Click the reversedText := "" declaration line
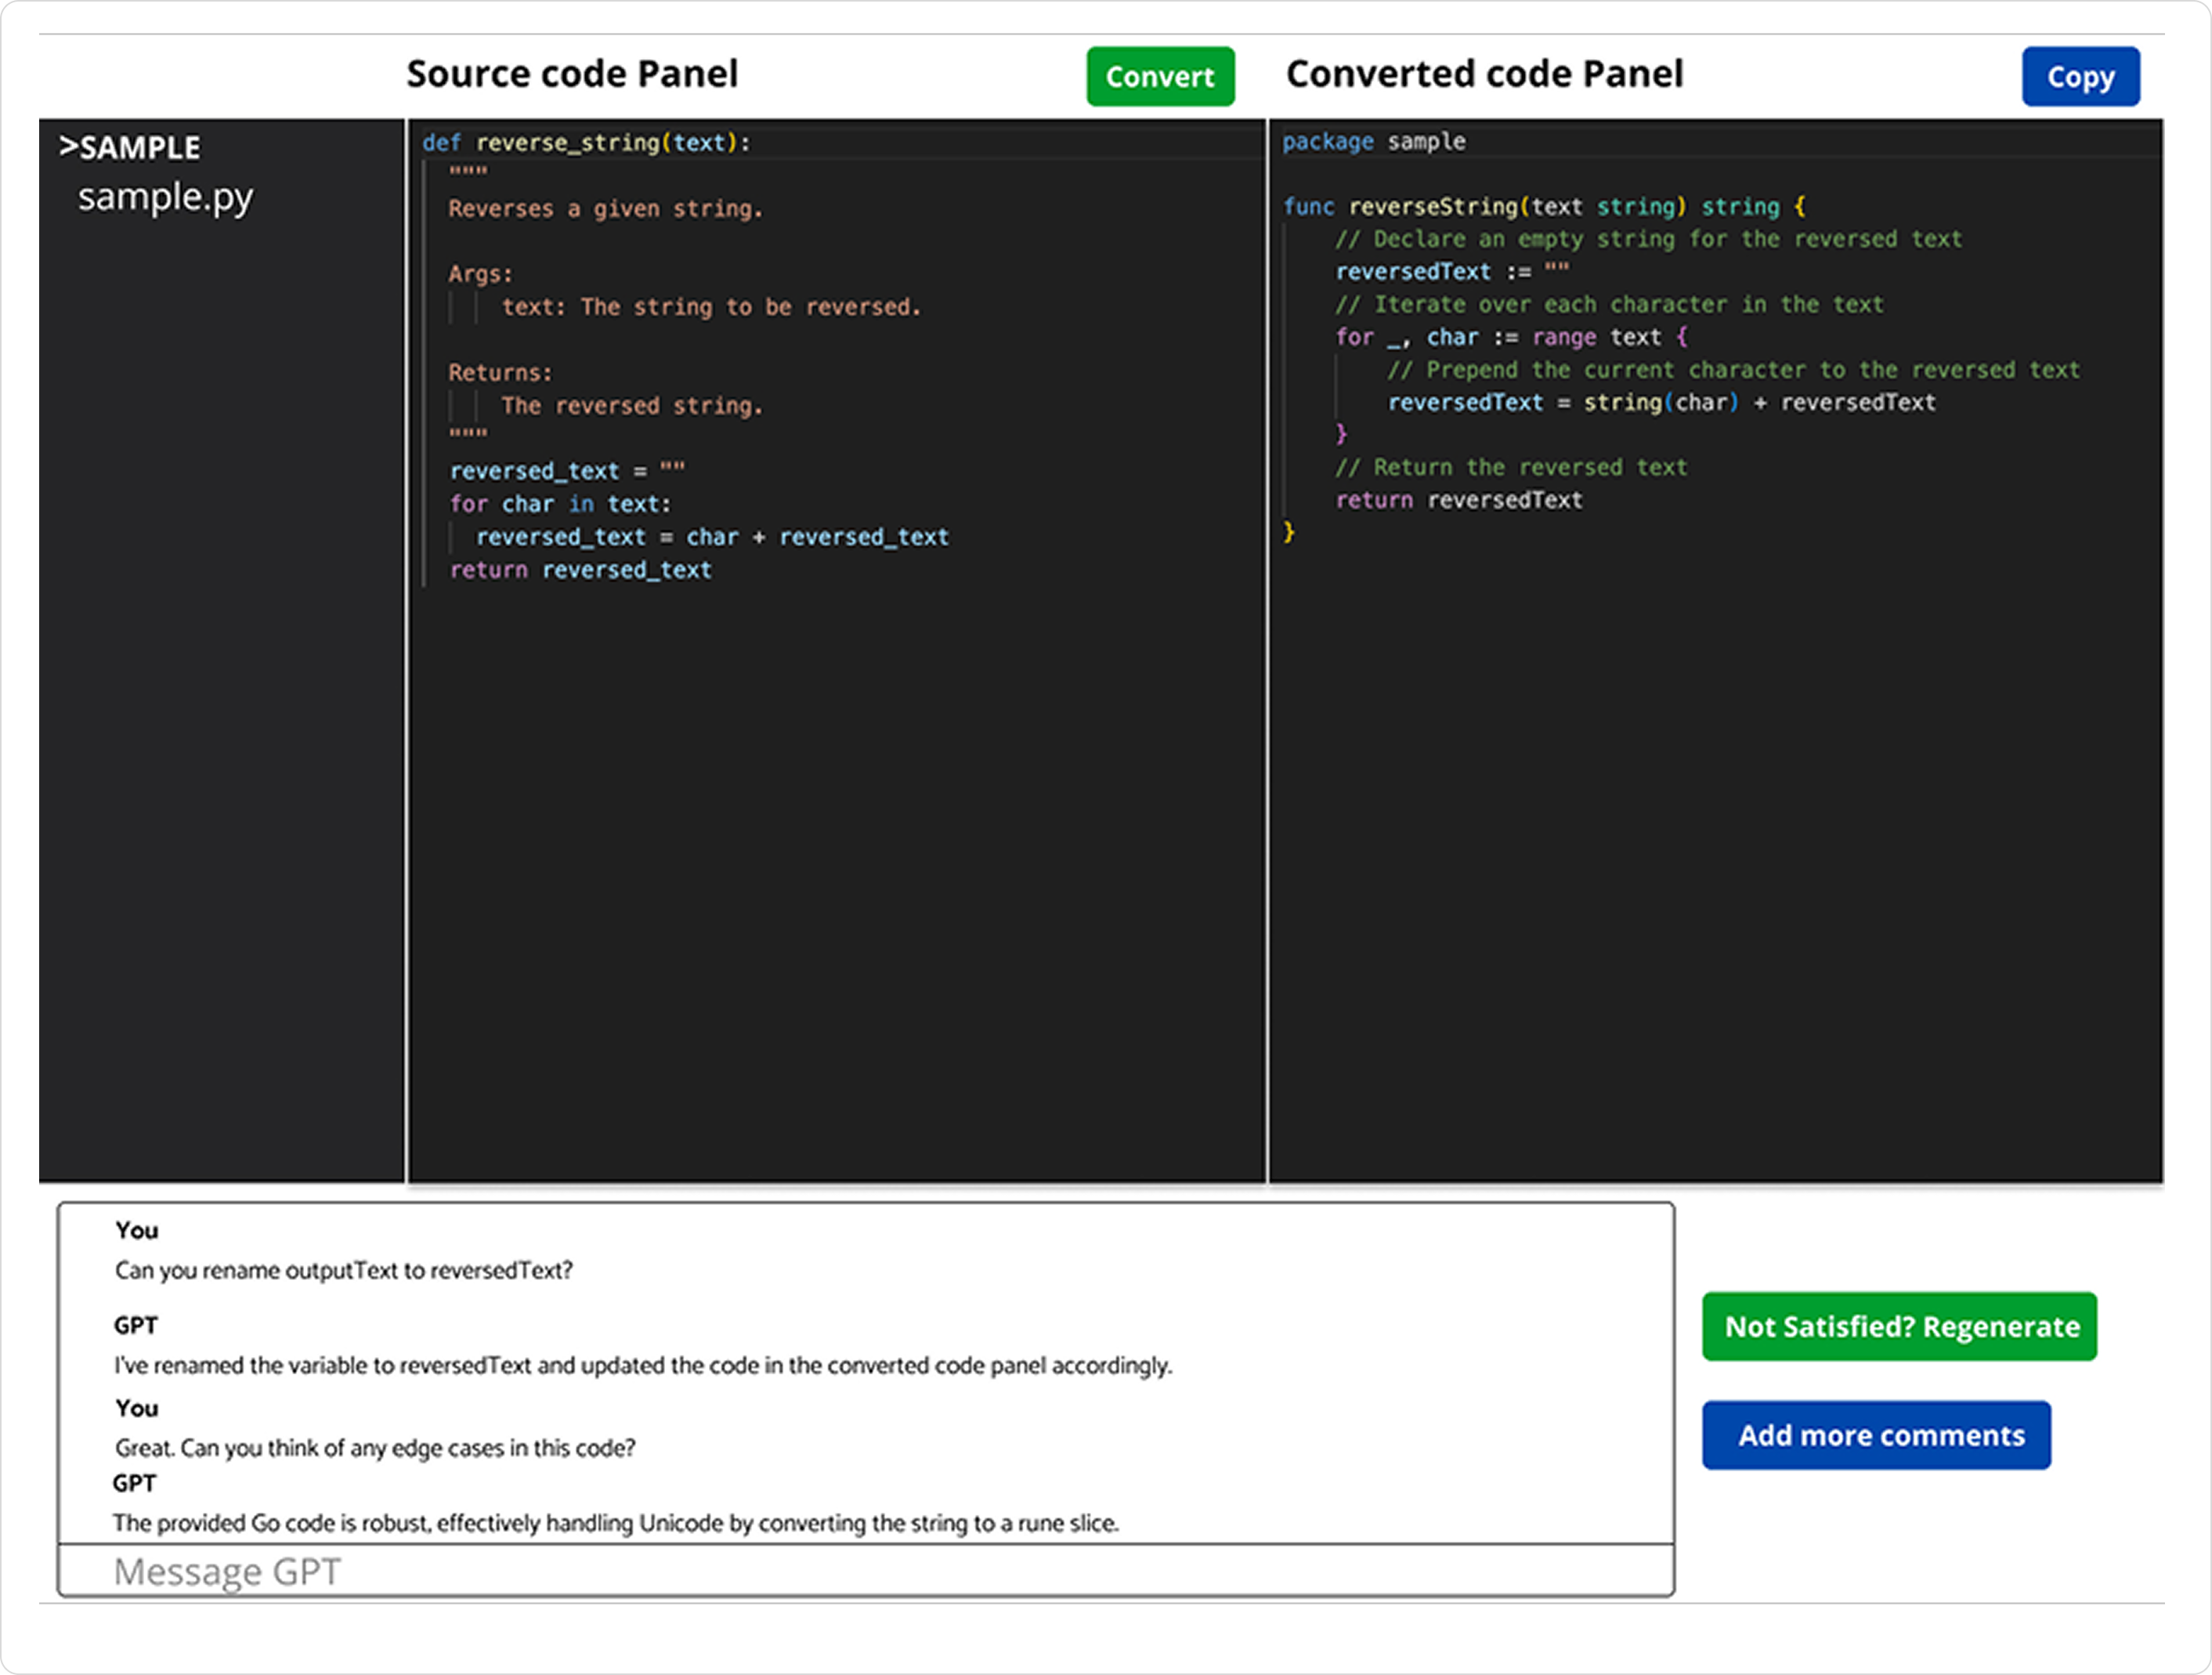 pyautogui.click(x=1451, y=272)
